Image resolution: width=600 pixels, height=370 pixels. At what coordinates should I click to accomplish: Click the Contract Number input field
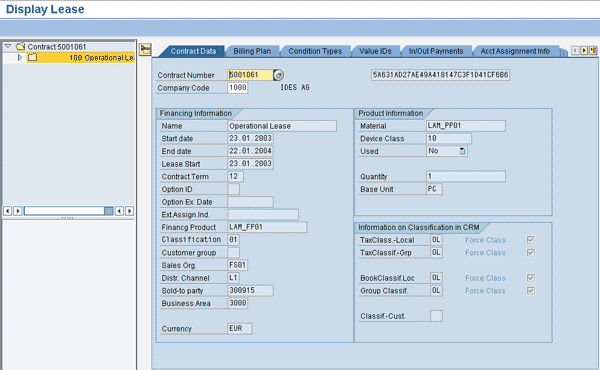tap(250, 75)
